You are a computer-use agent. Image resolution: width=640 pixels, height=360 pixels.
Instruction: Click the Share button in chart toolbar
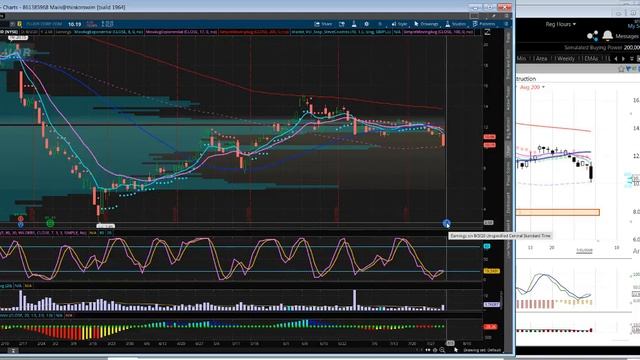pos(323,24)
